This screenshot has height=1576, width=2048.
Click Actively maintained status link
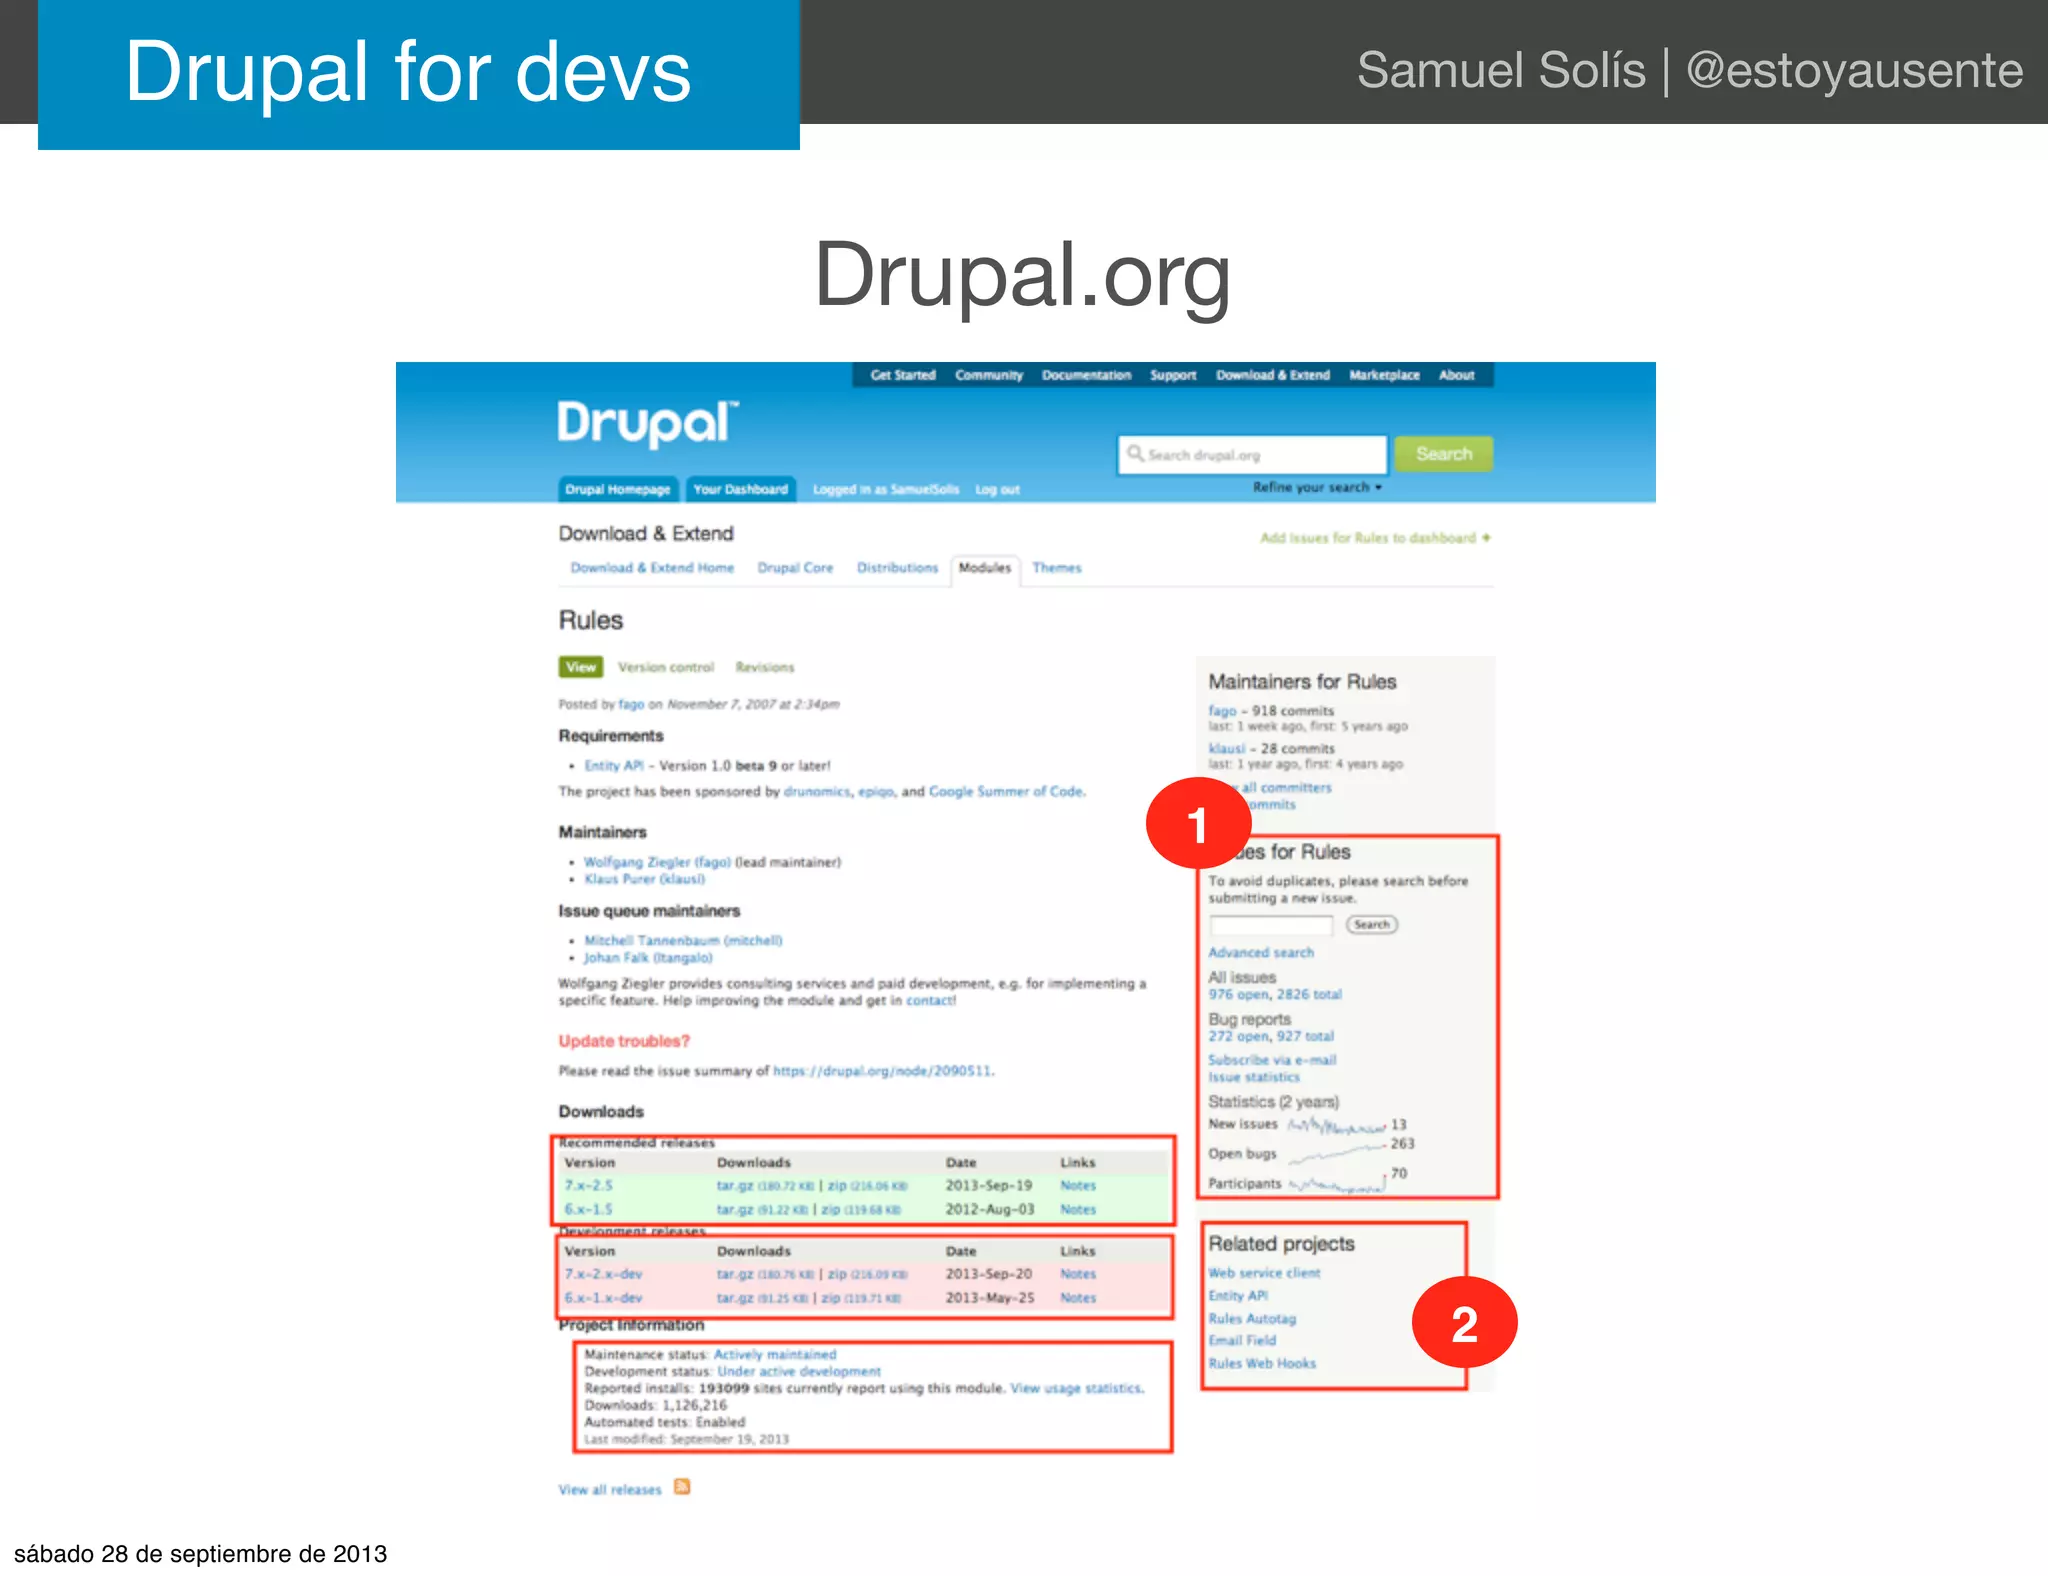point(775,1354)
